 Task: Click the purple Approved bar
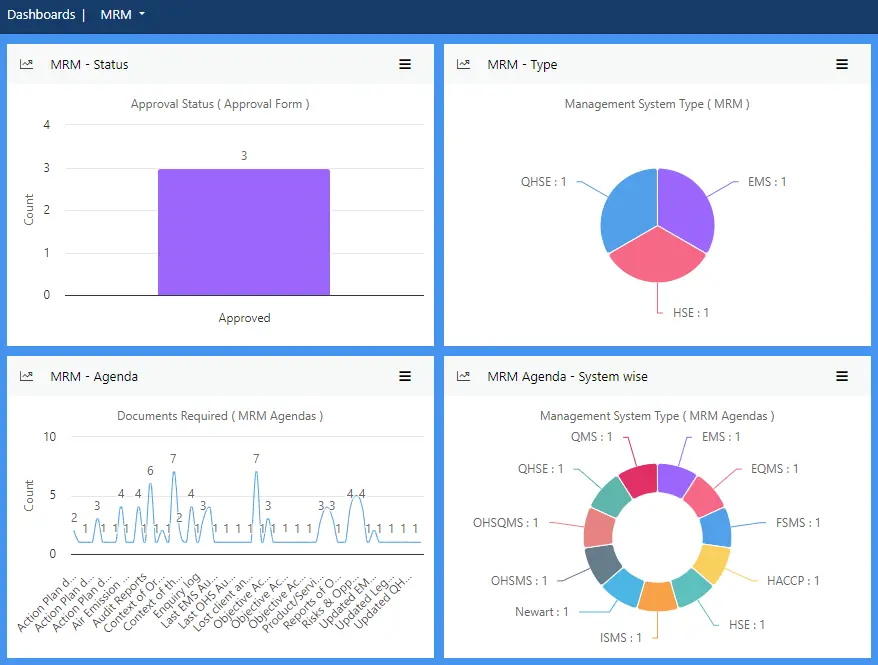[x=243, y=232]
